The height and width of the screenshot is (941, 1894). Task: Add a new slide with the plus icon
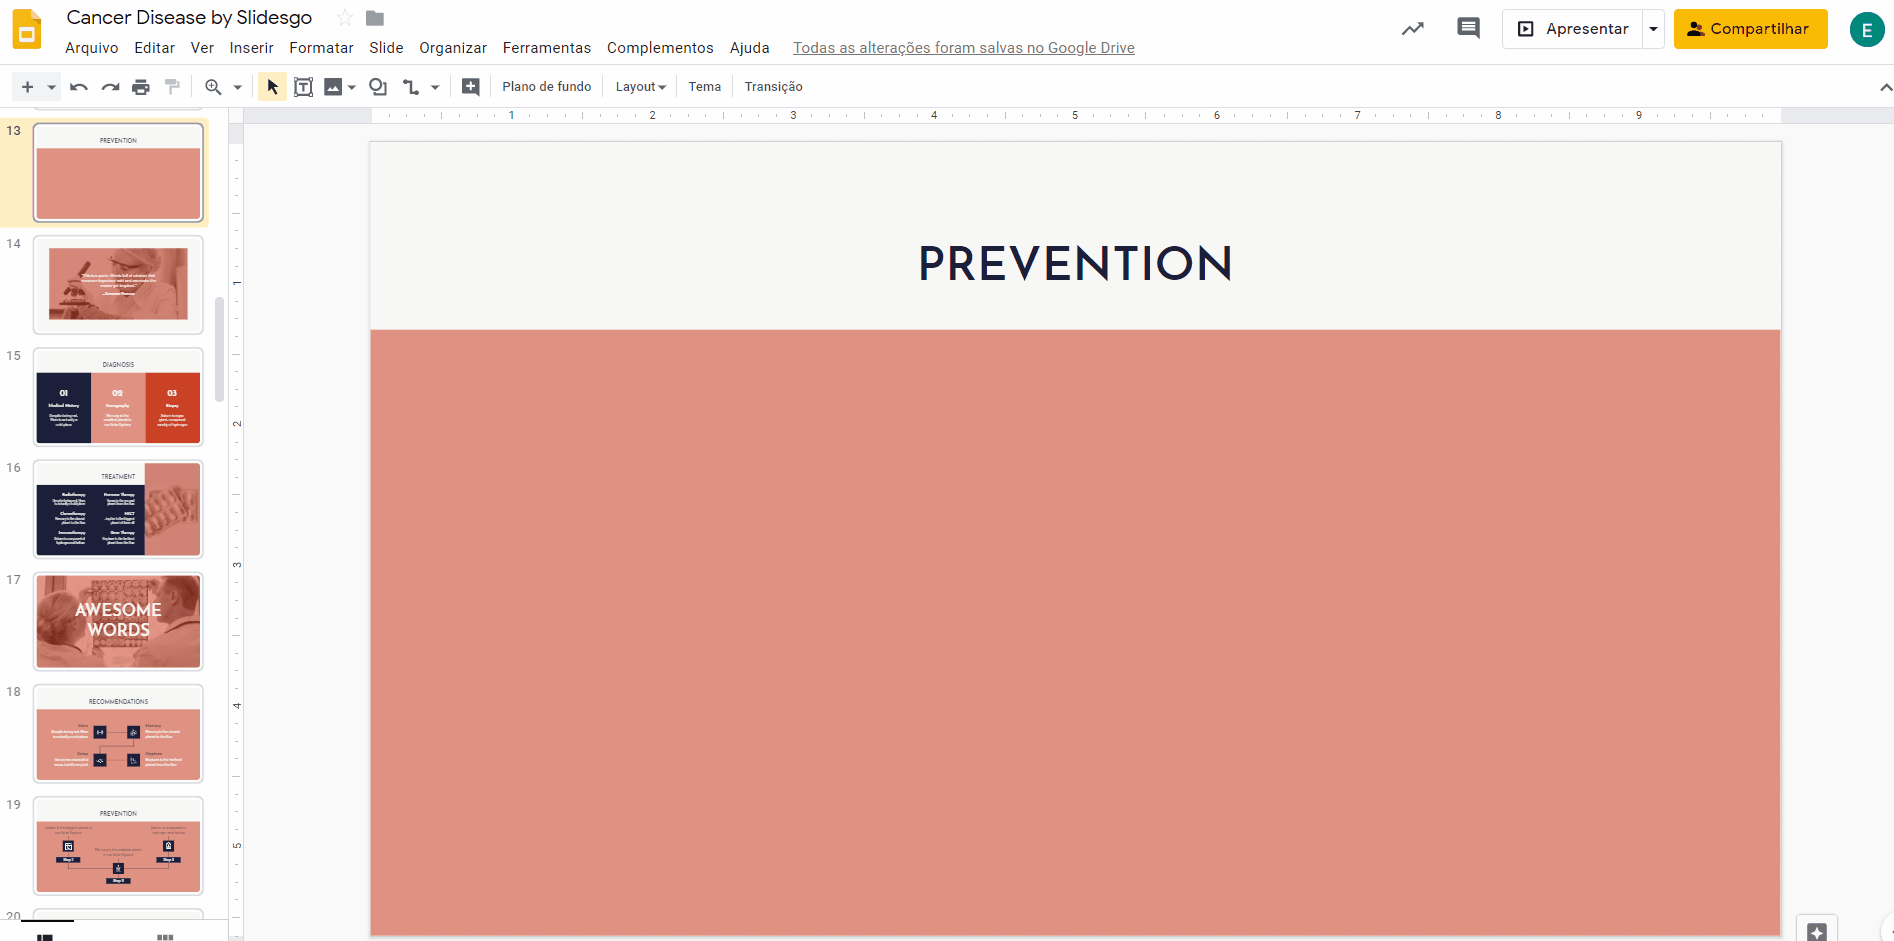pyautogui.click(x=27, y=87)
